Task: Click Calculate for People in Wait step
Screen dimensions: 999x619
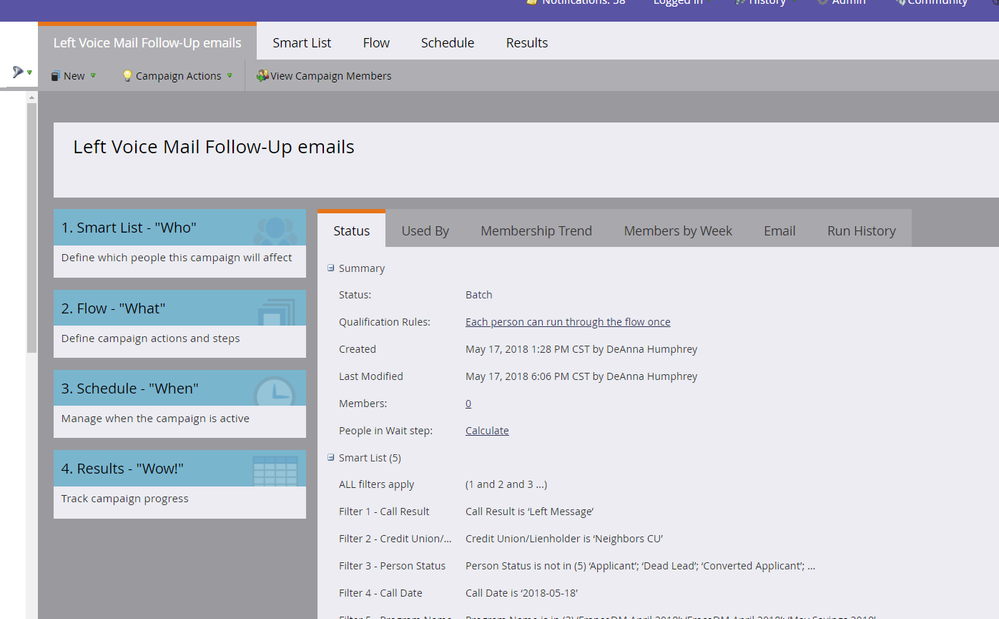Action: pos(487,431)
